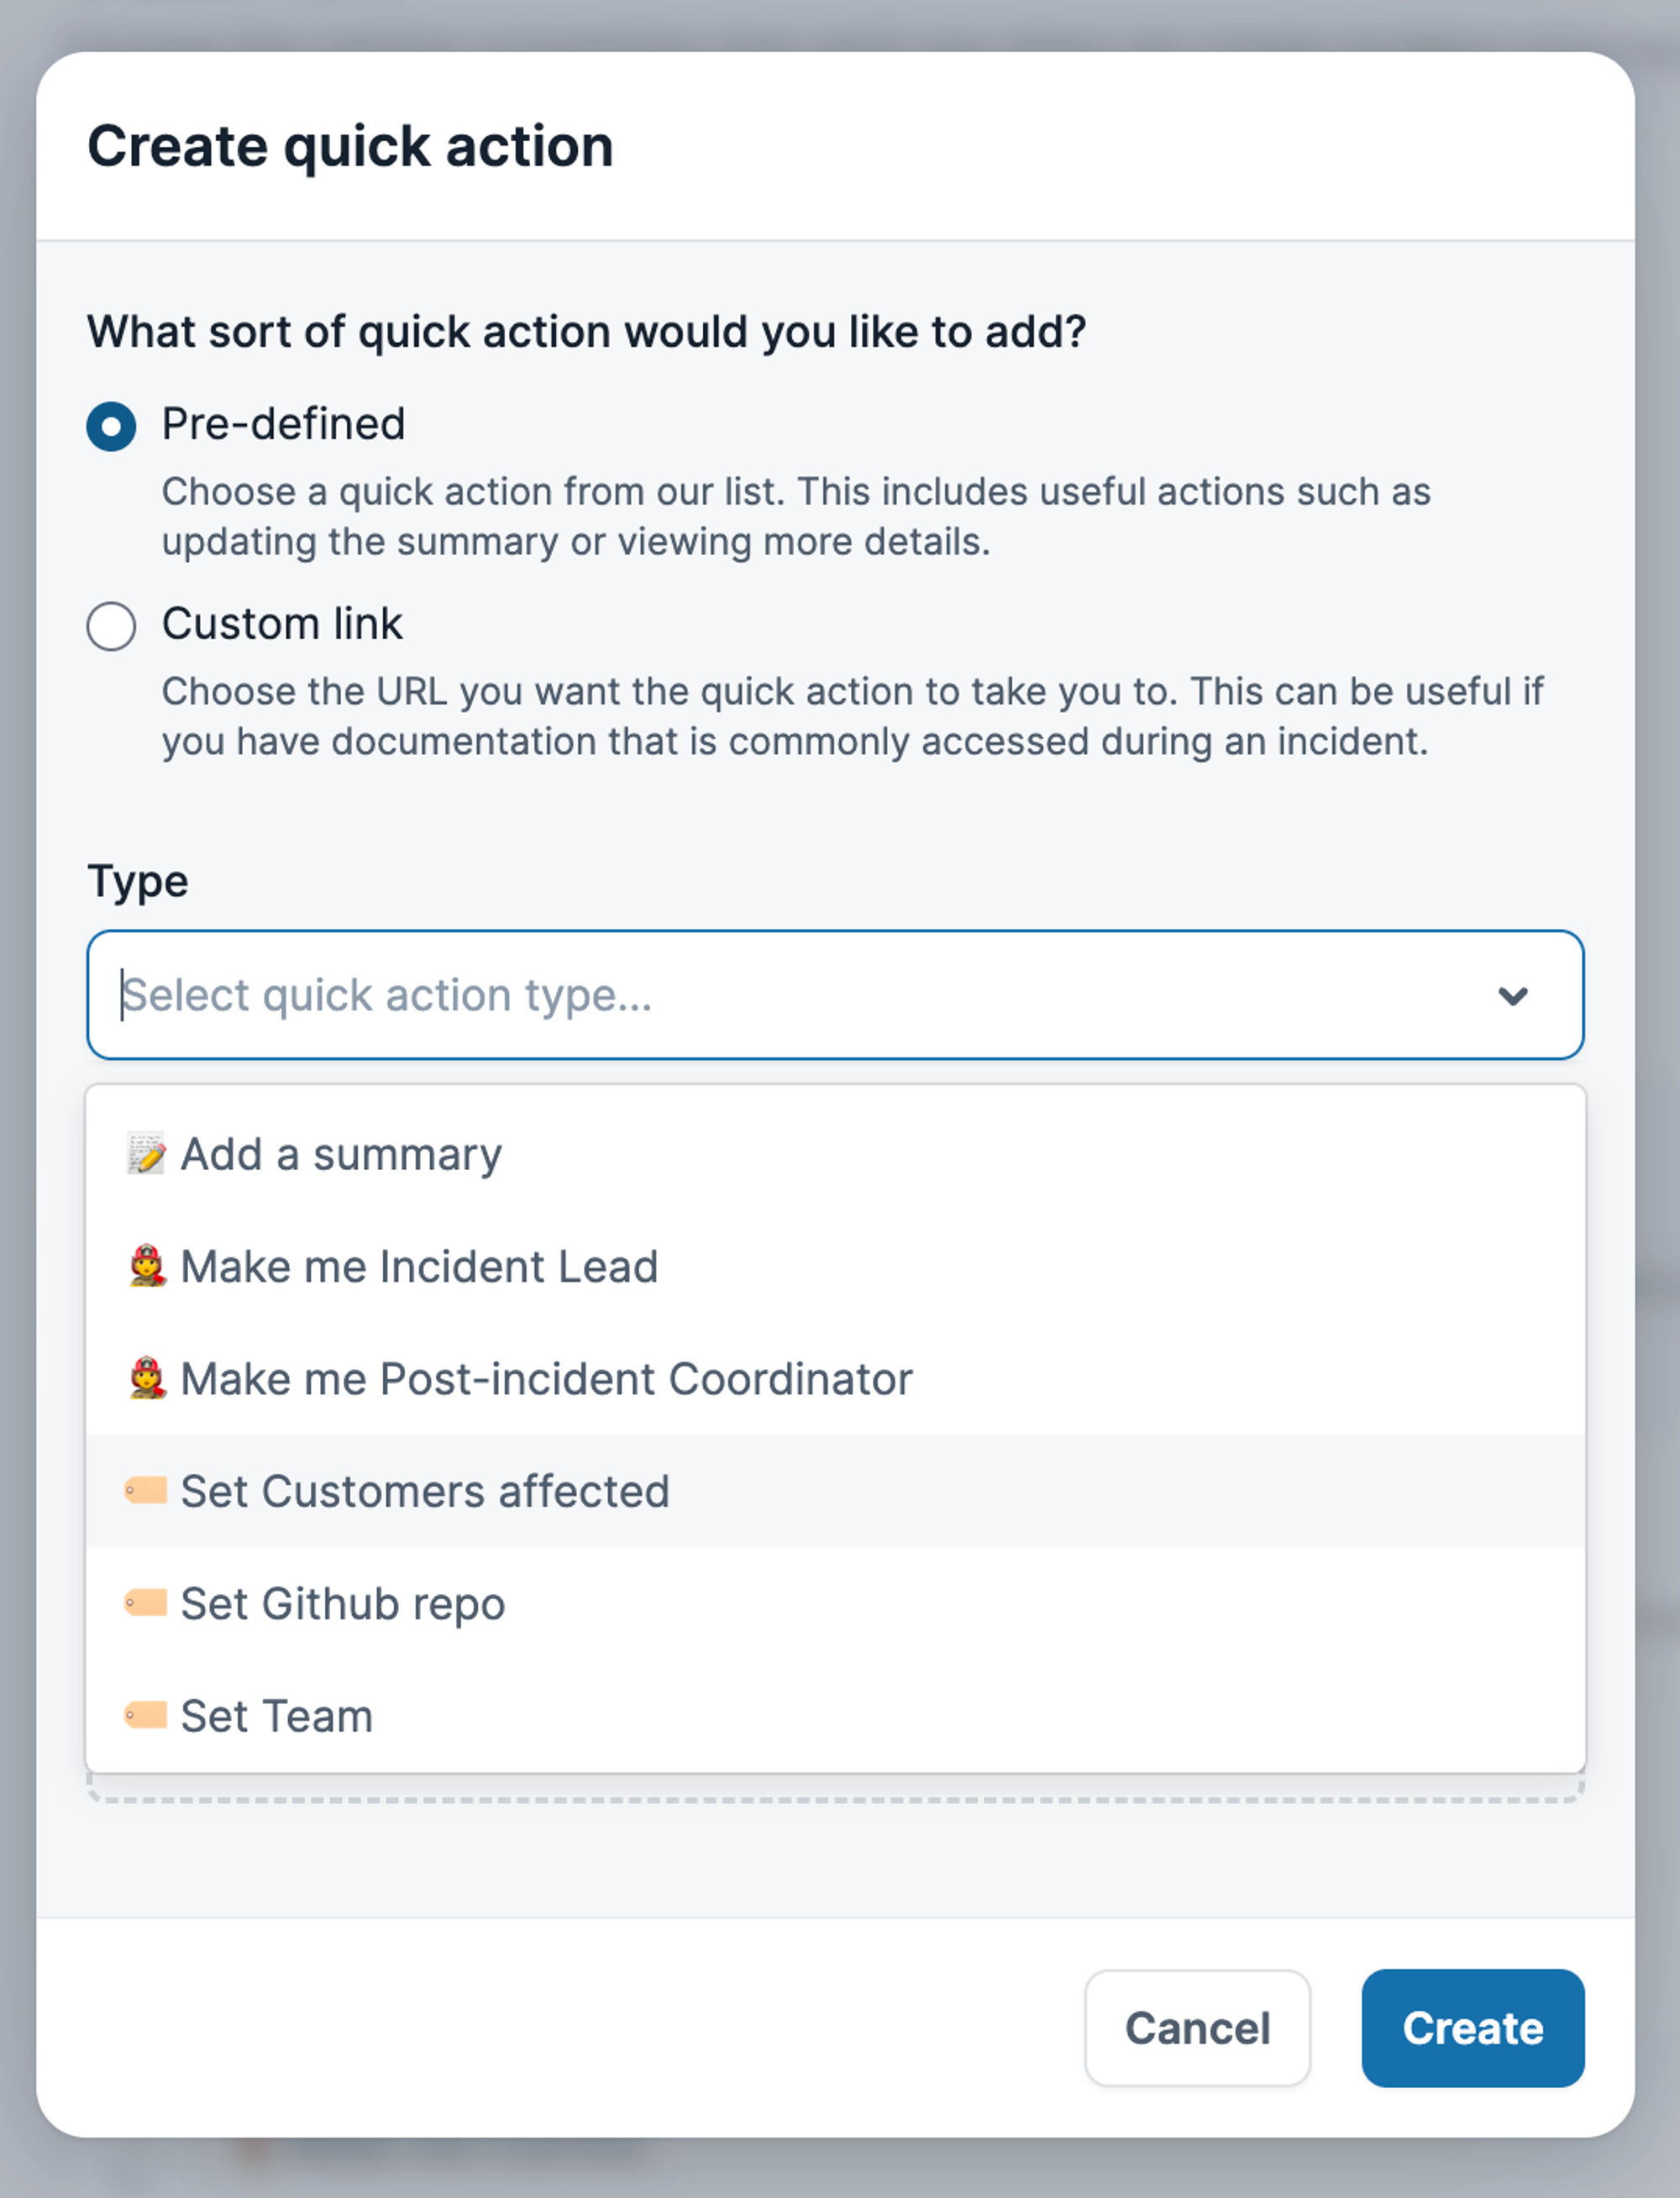The width and height of the screenshot is (1680, 2198).
Task: Select Set Customers affected option
Action: click(x=425, y=1492)
